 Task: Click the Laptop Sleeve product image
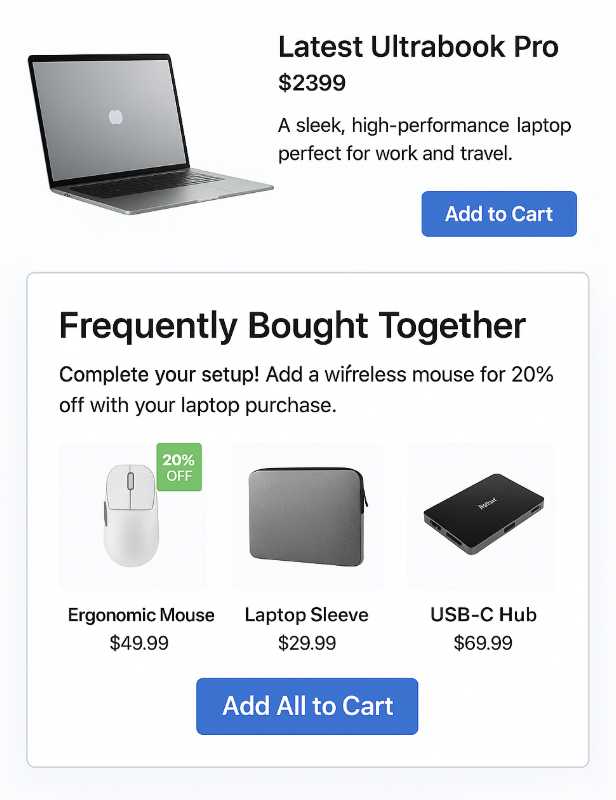coord(306,515)
